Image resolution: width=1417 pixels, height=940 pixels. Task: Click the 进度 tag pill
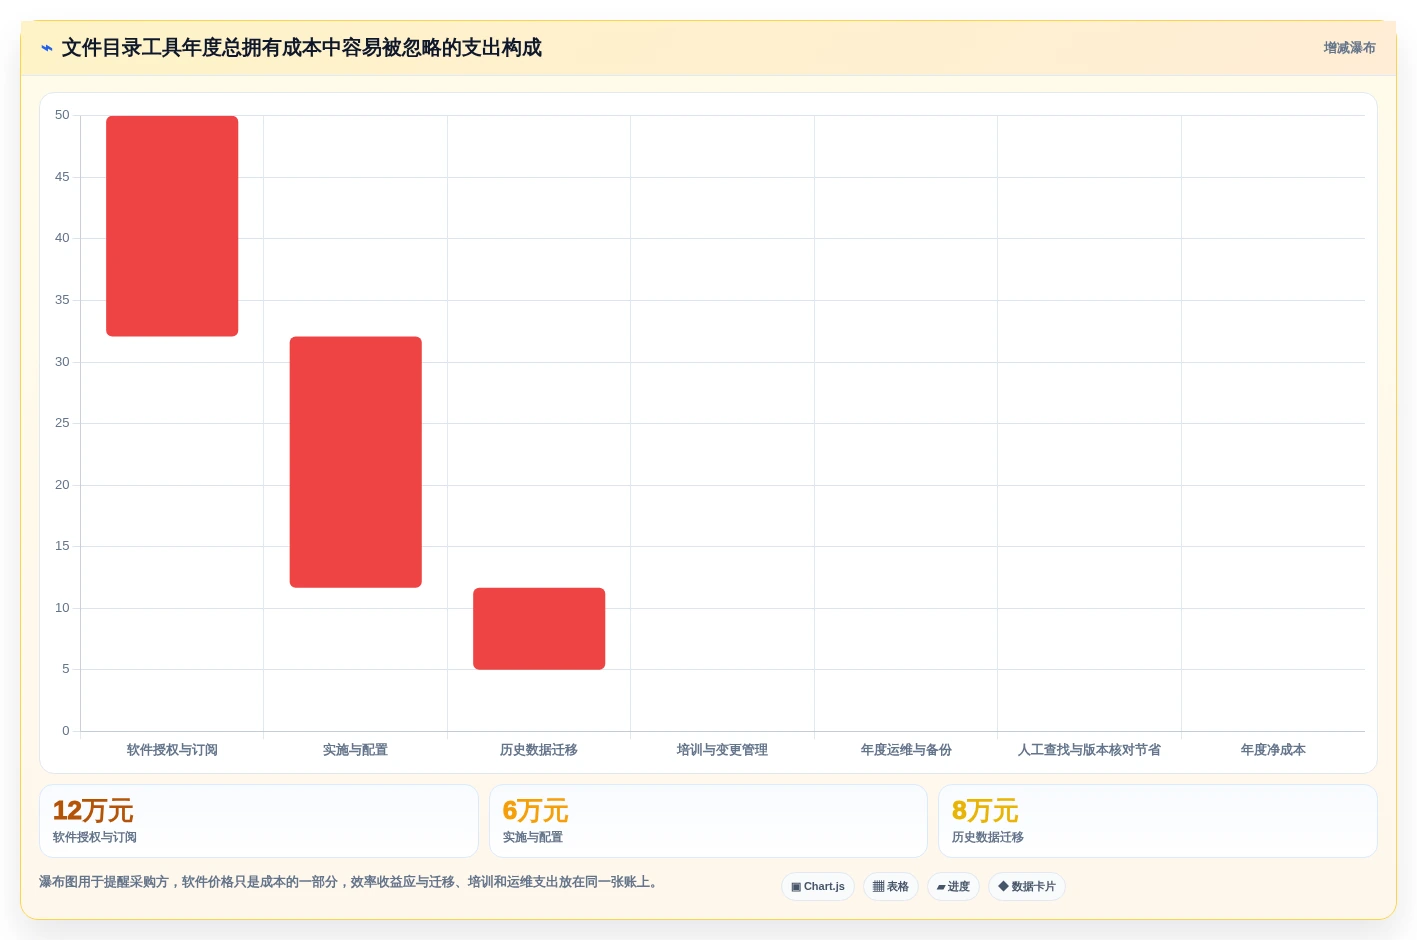tap(953, 887)
